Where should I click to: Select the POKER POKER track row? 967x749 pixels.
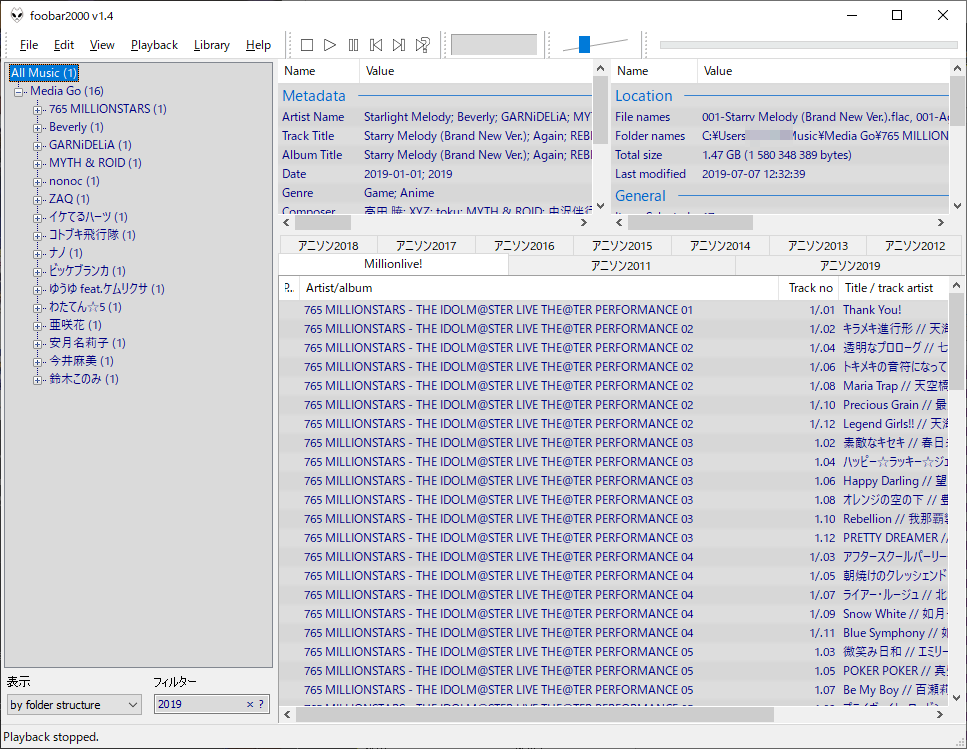pyautogui.click(x=613, y=670)
